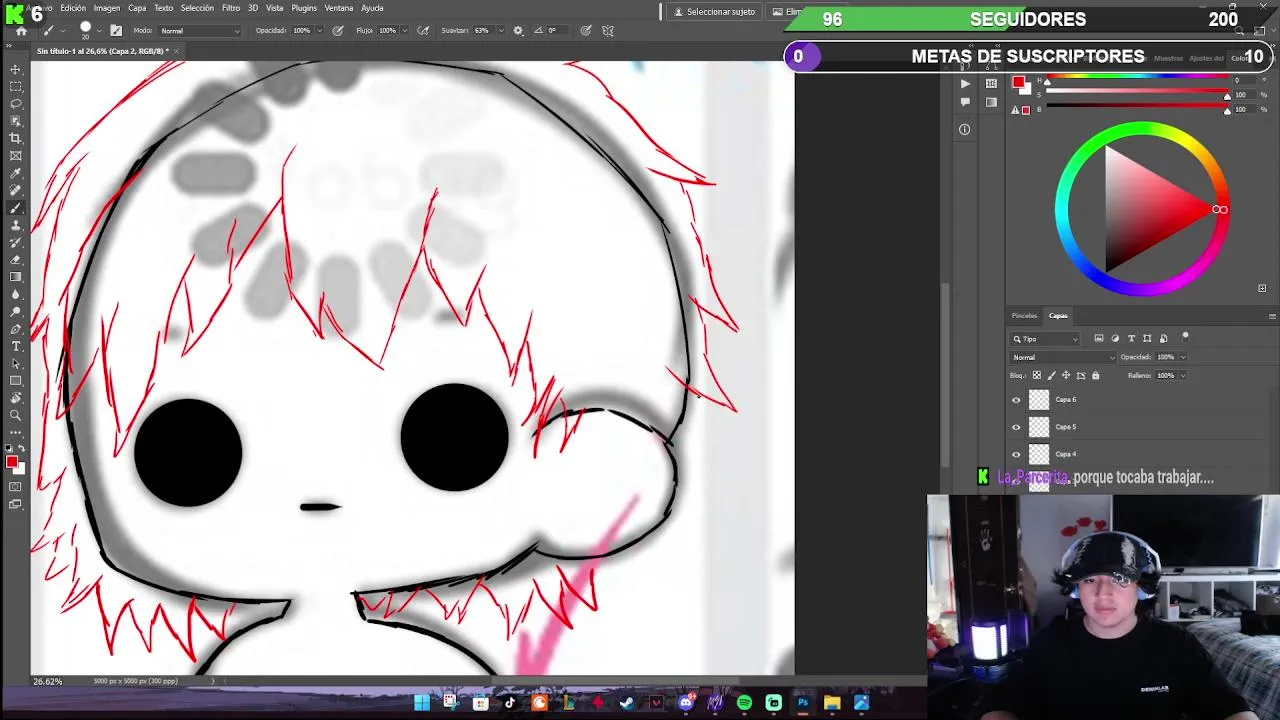
Task: Expand tool preset picker arrow
Action: click(x=62, y=31)
